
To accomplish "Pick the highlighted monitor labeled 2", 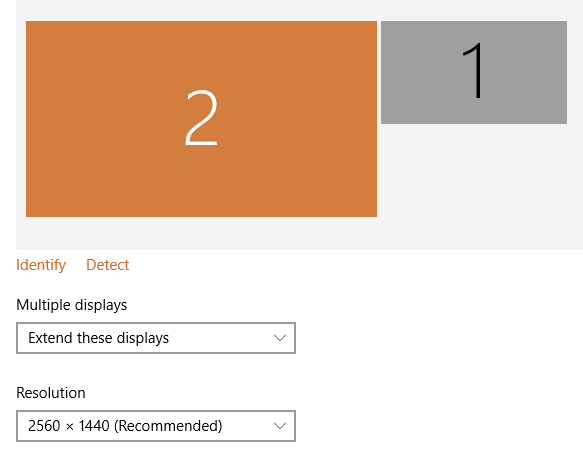I will coord(201,119).
